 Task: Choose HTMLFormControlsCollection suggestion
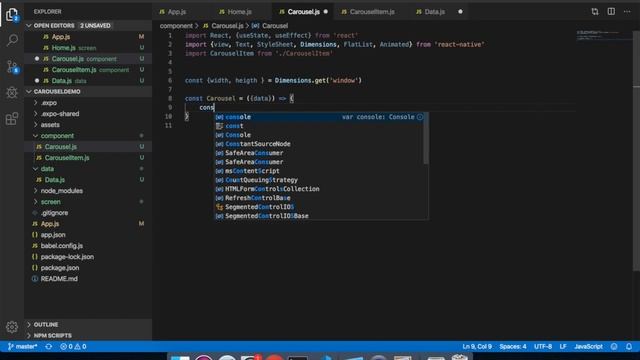click(319, 189)
